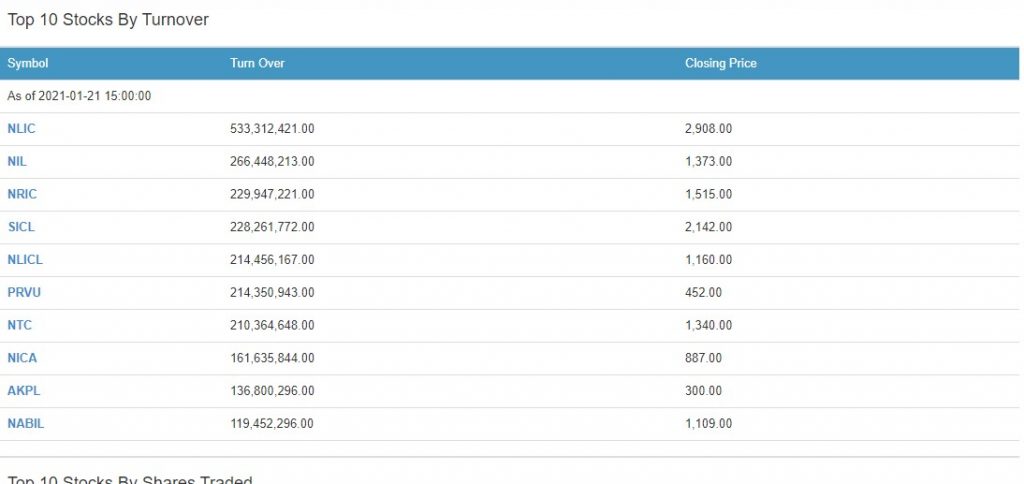The width and height of the screenshot is (1024, 484).
Task: Click NLIC closing price 2,908.00
Action: pos(708,129)
